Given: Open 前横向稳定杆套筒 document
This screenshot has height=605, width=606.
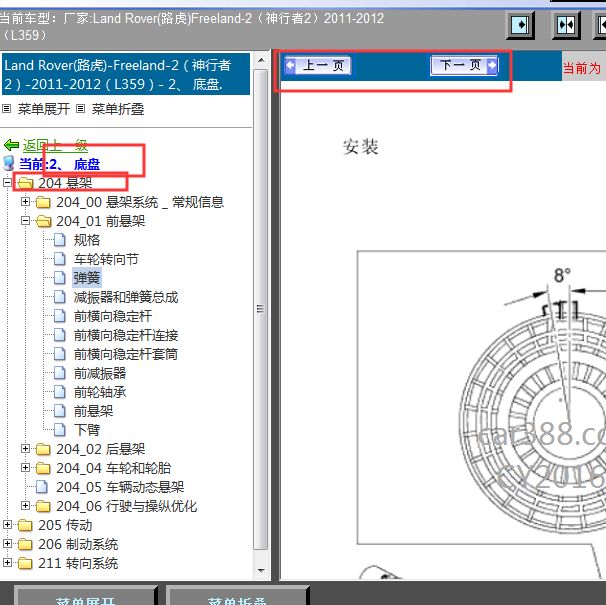Looking at the screenshot, I should 126,354.
